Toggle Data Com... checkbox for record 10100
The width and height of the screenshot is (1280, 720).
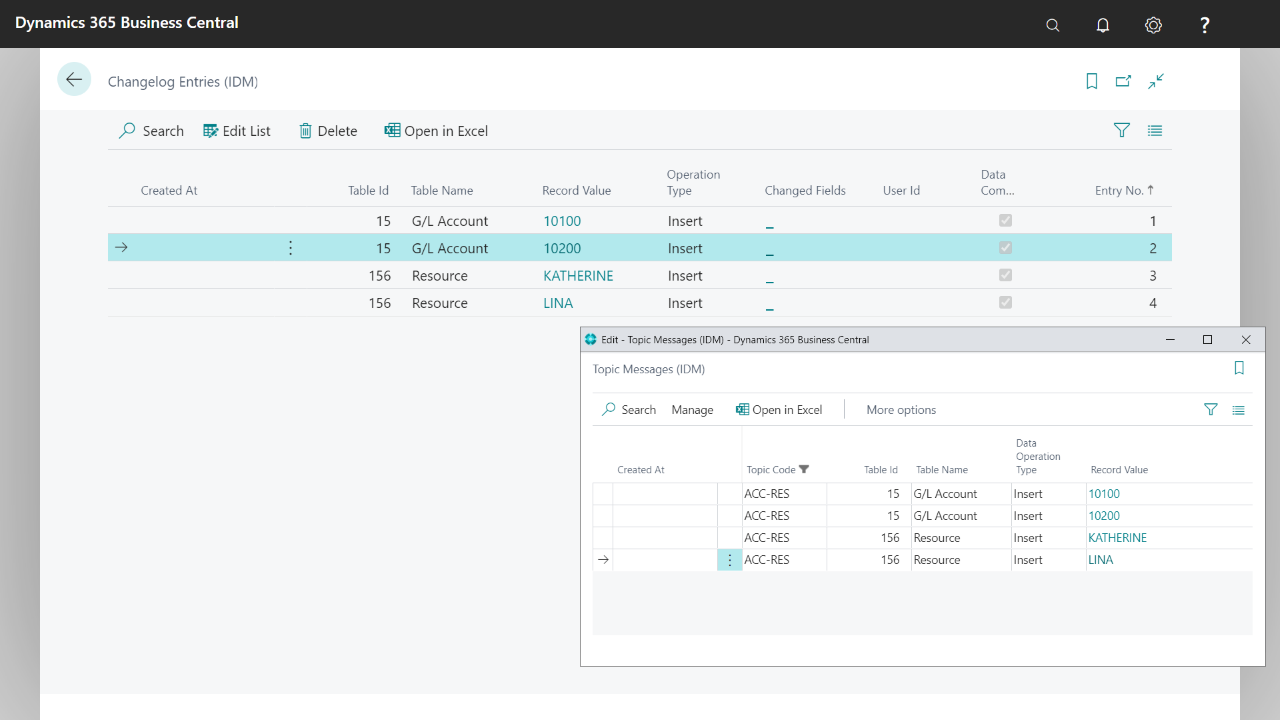[x=1006, y=221]
